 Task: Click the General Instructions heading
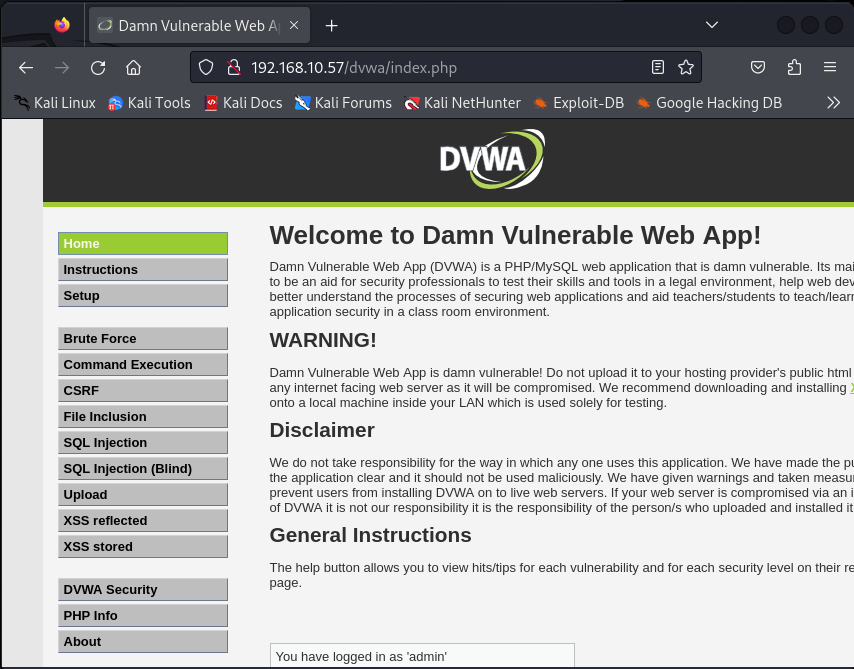pyautogui.click(x=370, y=535)
